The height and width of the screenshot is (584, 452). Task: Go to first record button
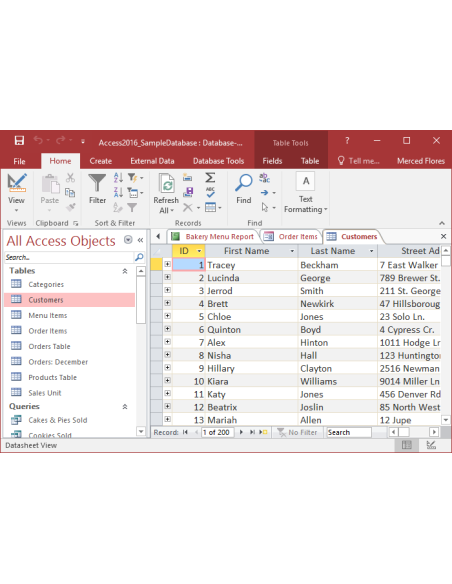[185, 432]
